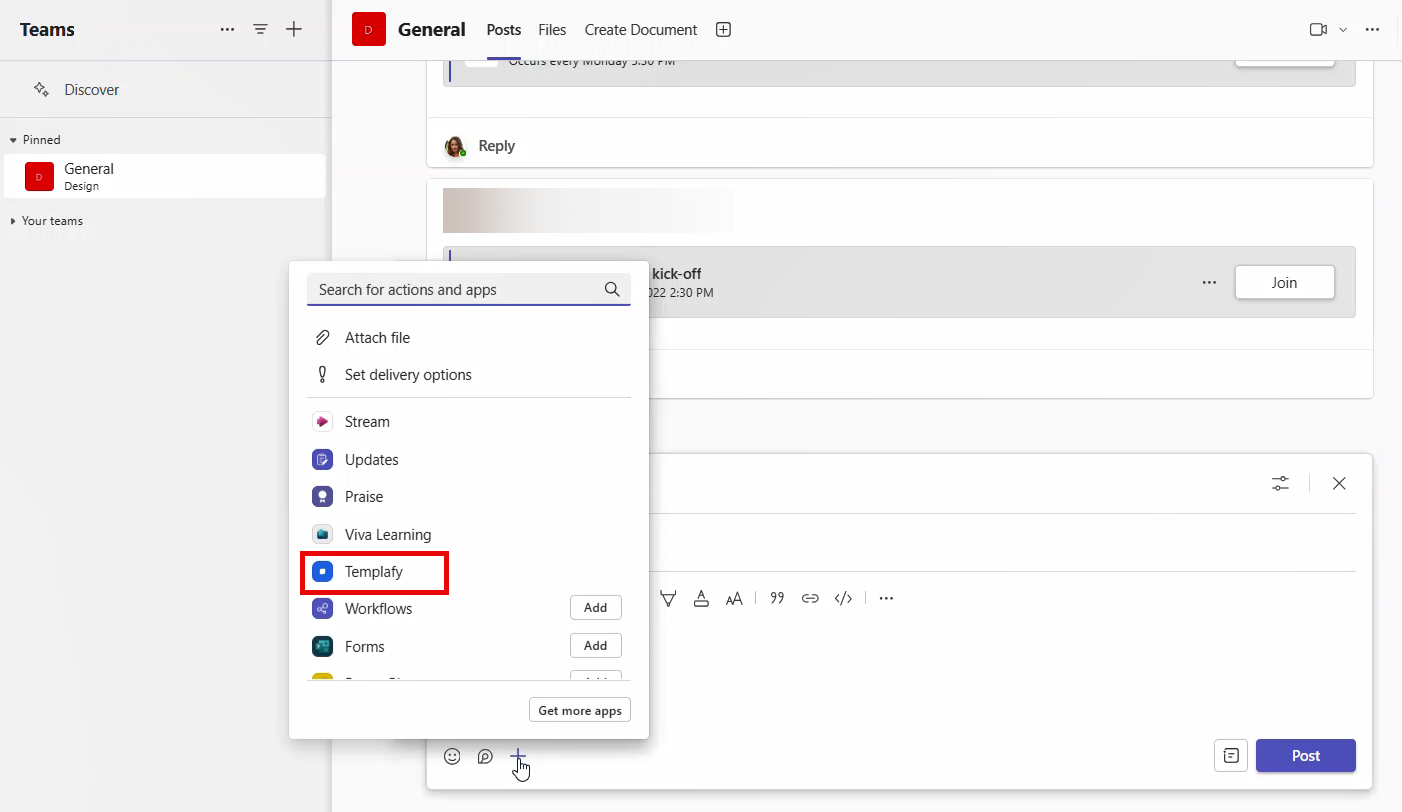Viewport: 1402px width, 812px height.
Task: Type in the actions and apps search field
Action: coord(460,289)
